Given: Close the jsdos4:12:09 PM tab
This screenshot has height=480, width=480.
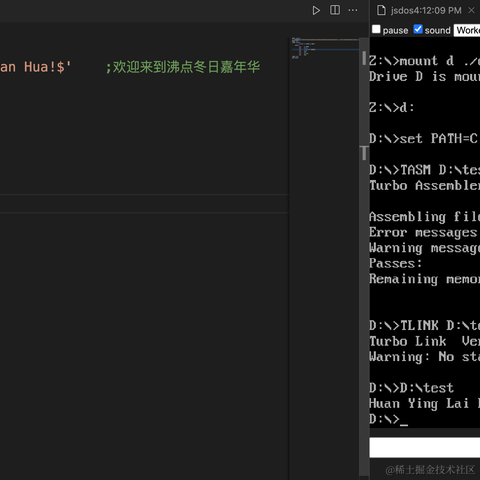Looking at the screenshot, I should pyautogui.click(x=471, y=10).
